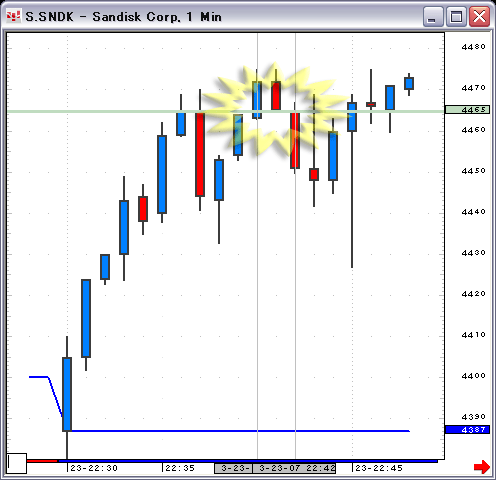Minimize the Sandisk chart window

(x=433, y=16)
